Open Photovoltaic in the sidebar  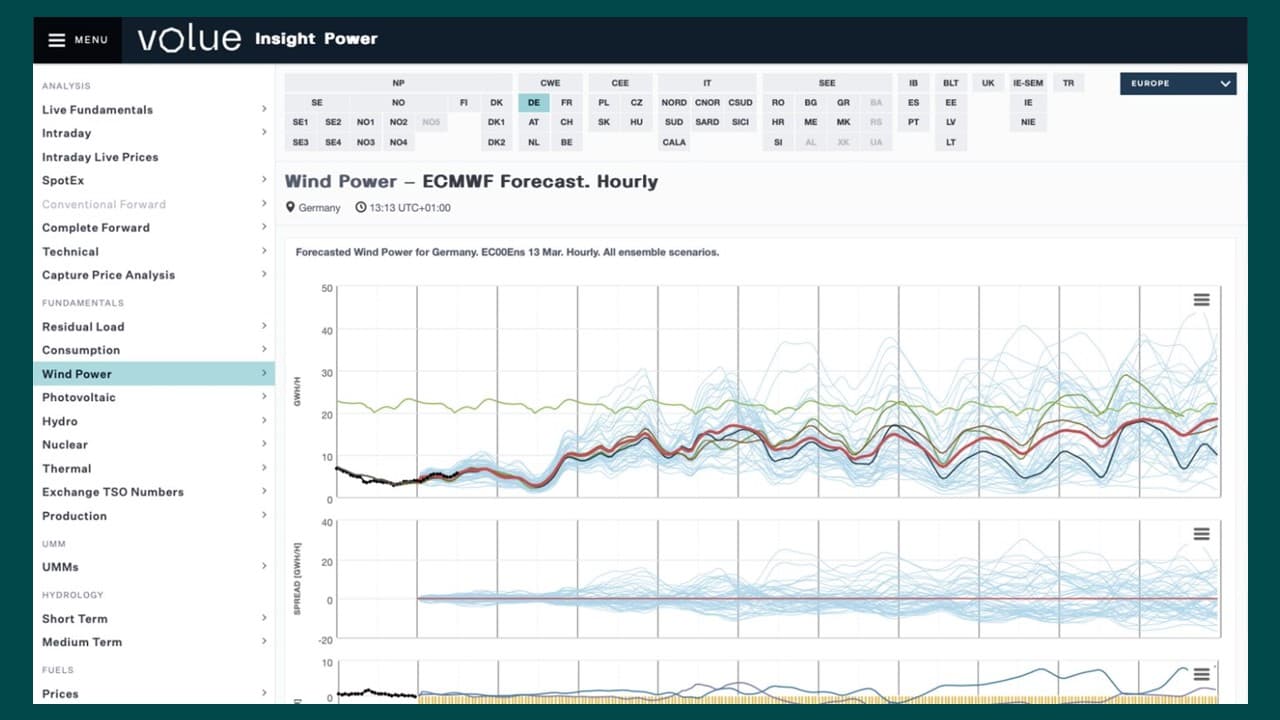(x=79, y=397)
